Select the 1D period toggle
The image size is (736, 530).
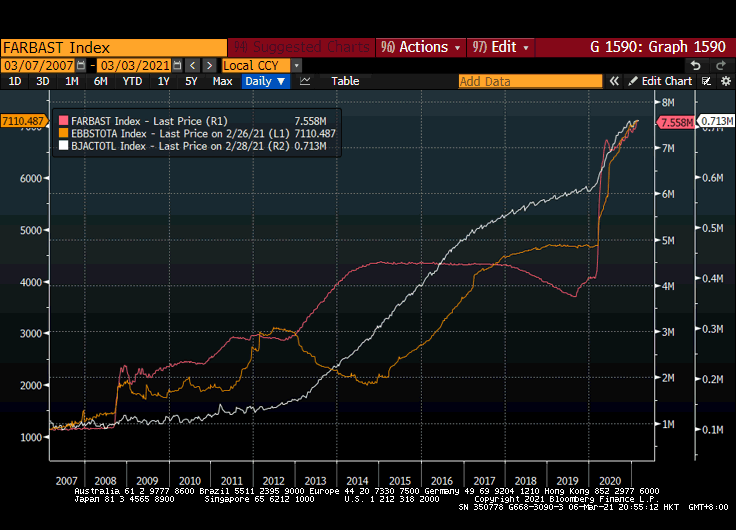coord(15,81)
